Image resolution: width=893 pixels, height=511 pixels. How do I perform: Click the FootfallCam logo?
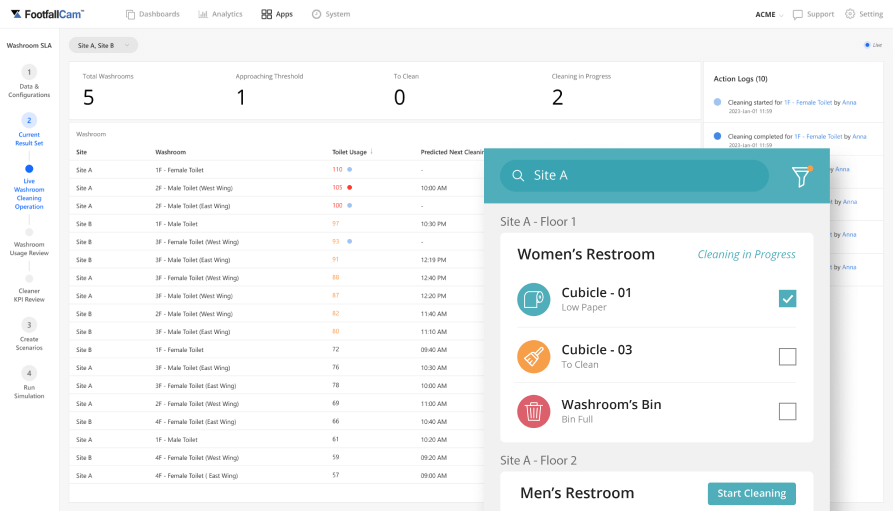pyautogui.click(x=47, y=14)
